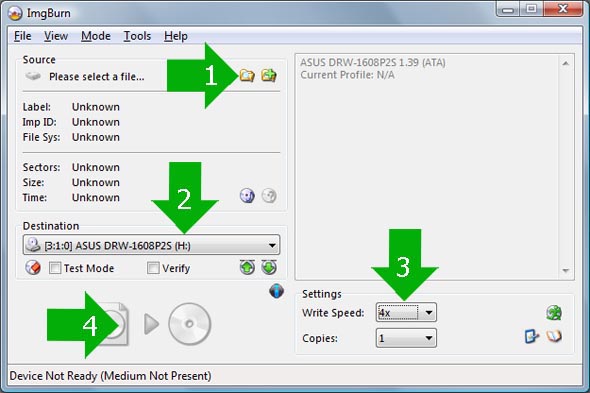Click the 'Unknown' value for Sectors
The width and height of the screenshot is (590, 393).
coord(96,167)
